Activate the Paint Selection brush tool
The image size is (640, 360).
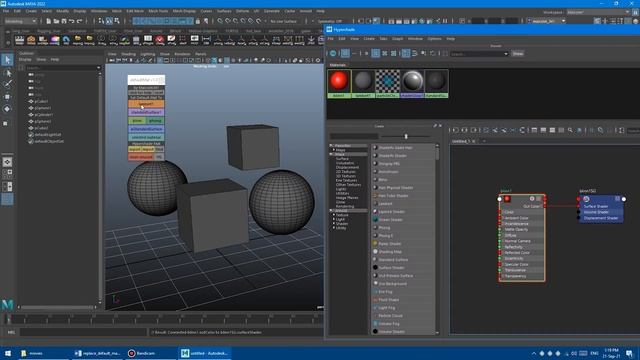7,84
